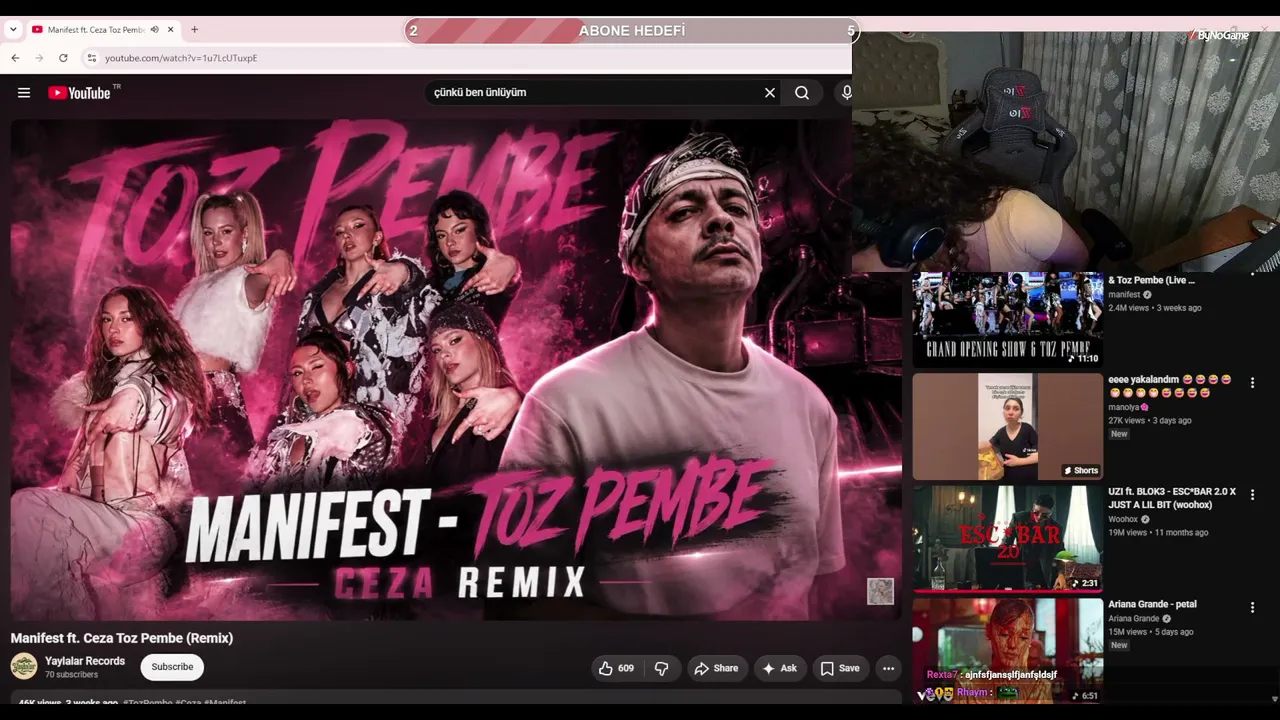Click the main video player

click(456, 370)
